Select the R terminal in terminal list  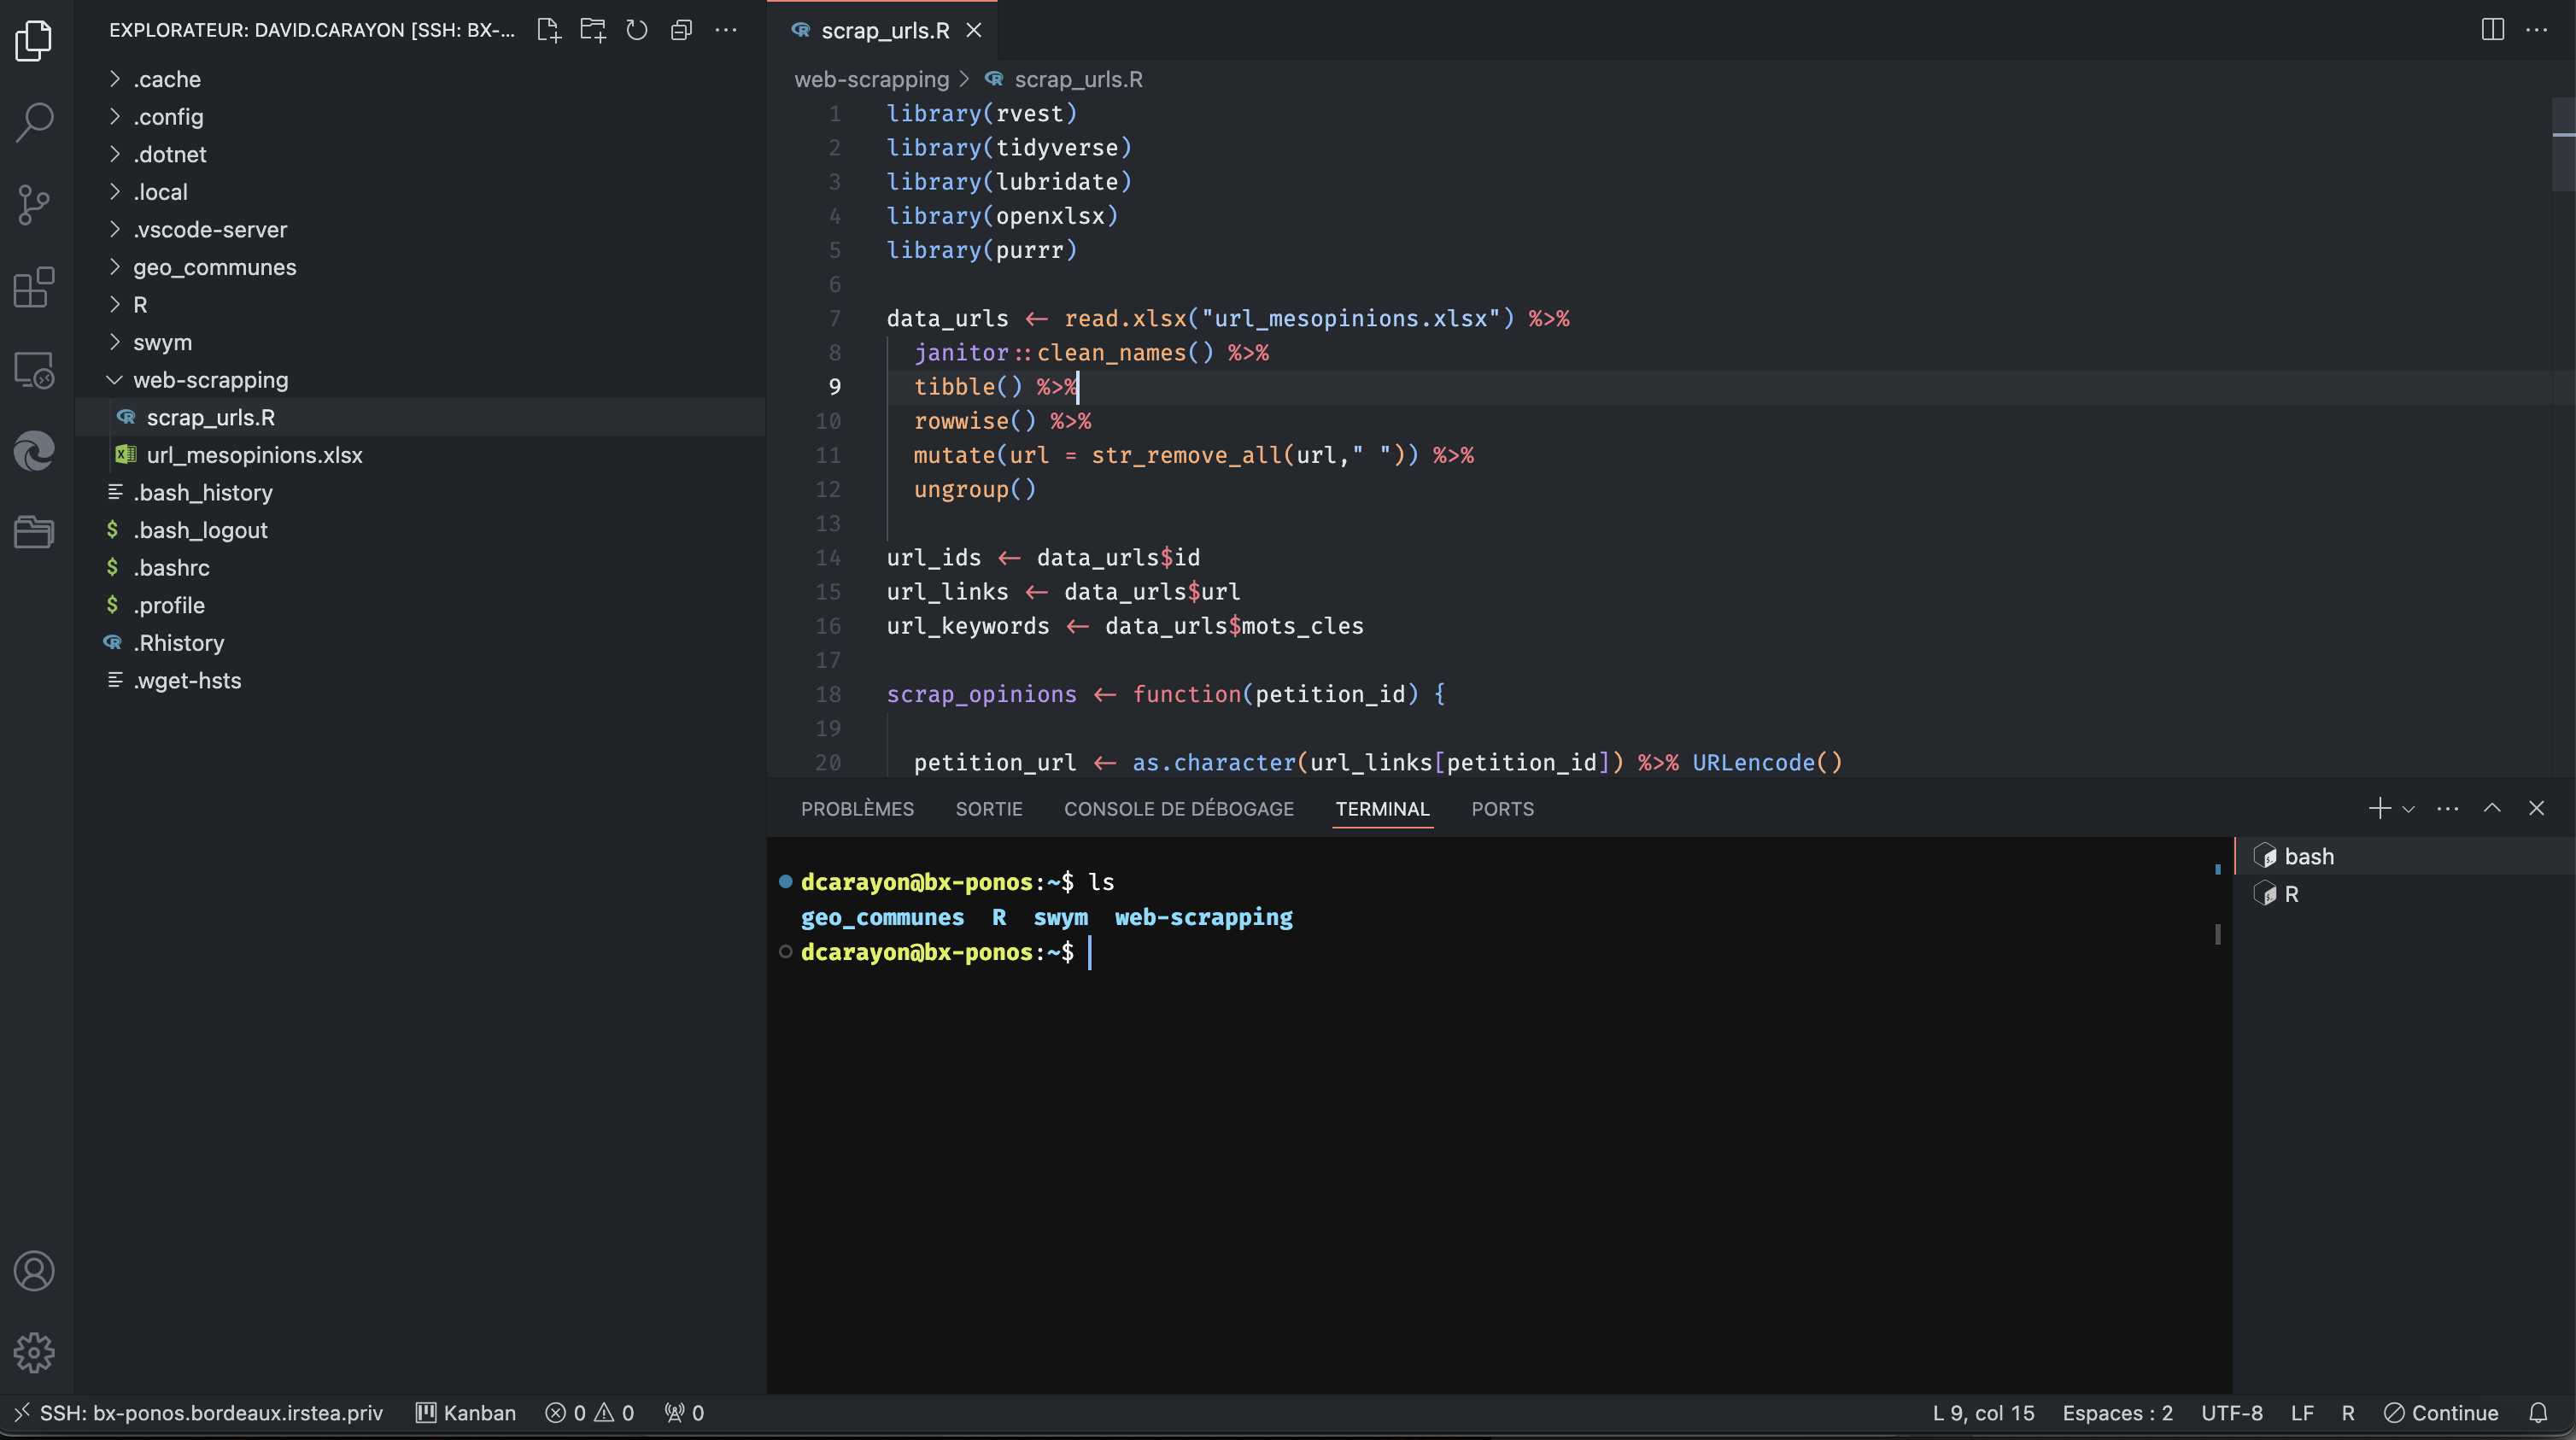tap(2290, 894)
